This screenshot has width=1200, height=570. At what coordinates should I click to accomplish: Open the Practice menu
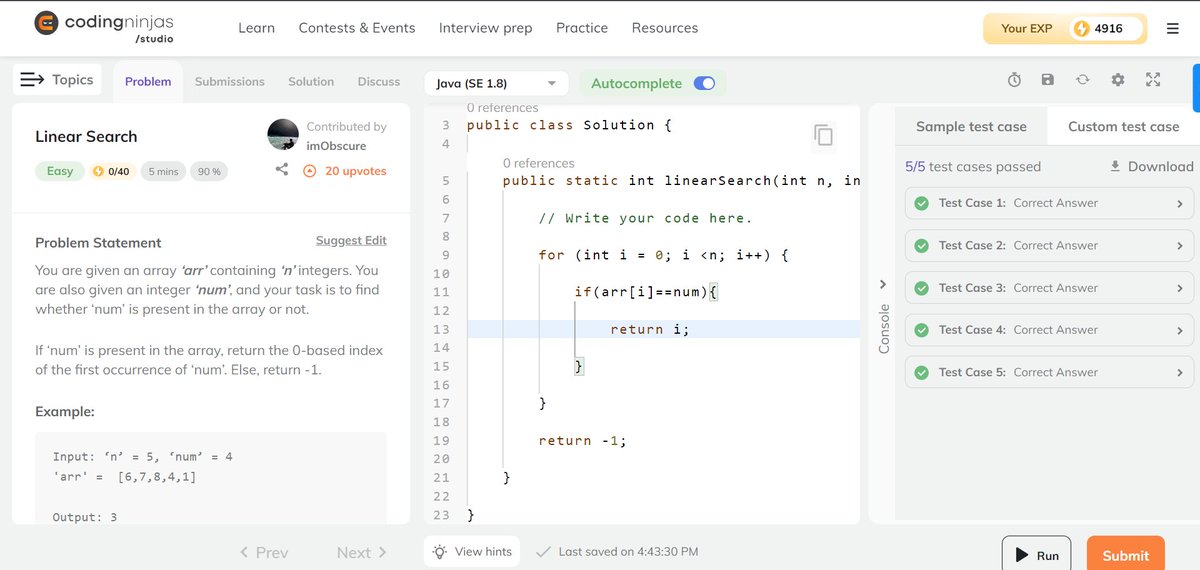[582, 28]
